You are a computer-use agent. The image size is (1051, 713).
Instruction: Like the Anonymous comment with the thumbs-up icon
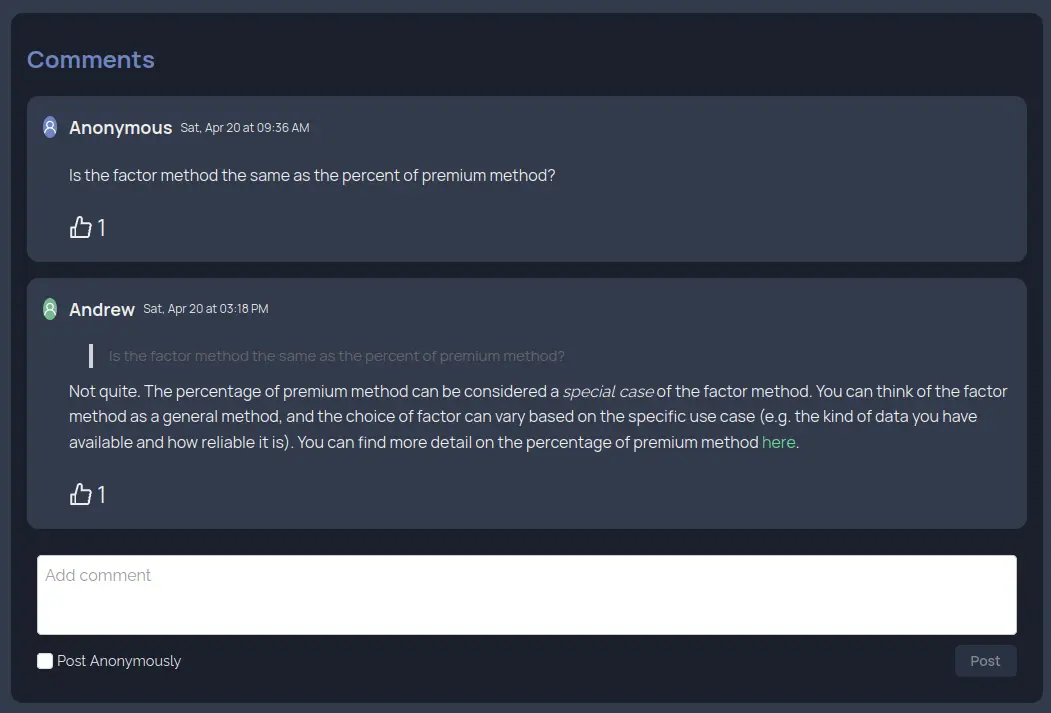pyautogui.click(x=80, y=227)
